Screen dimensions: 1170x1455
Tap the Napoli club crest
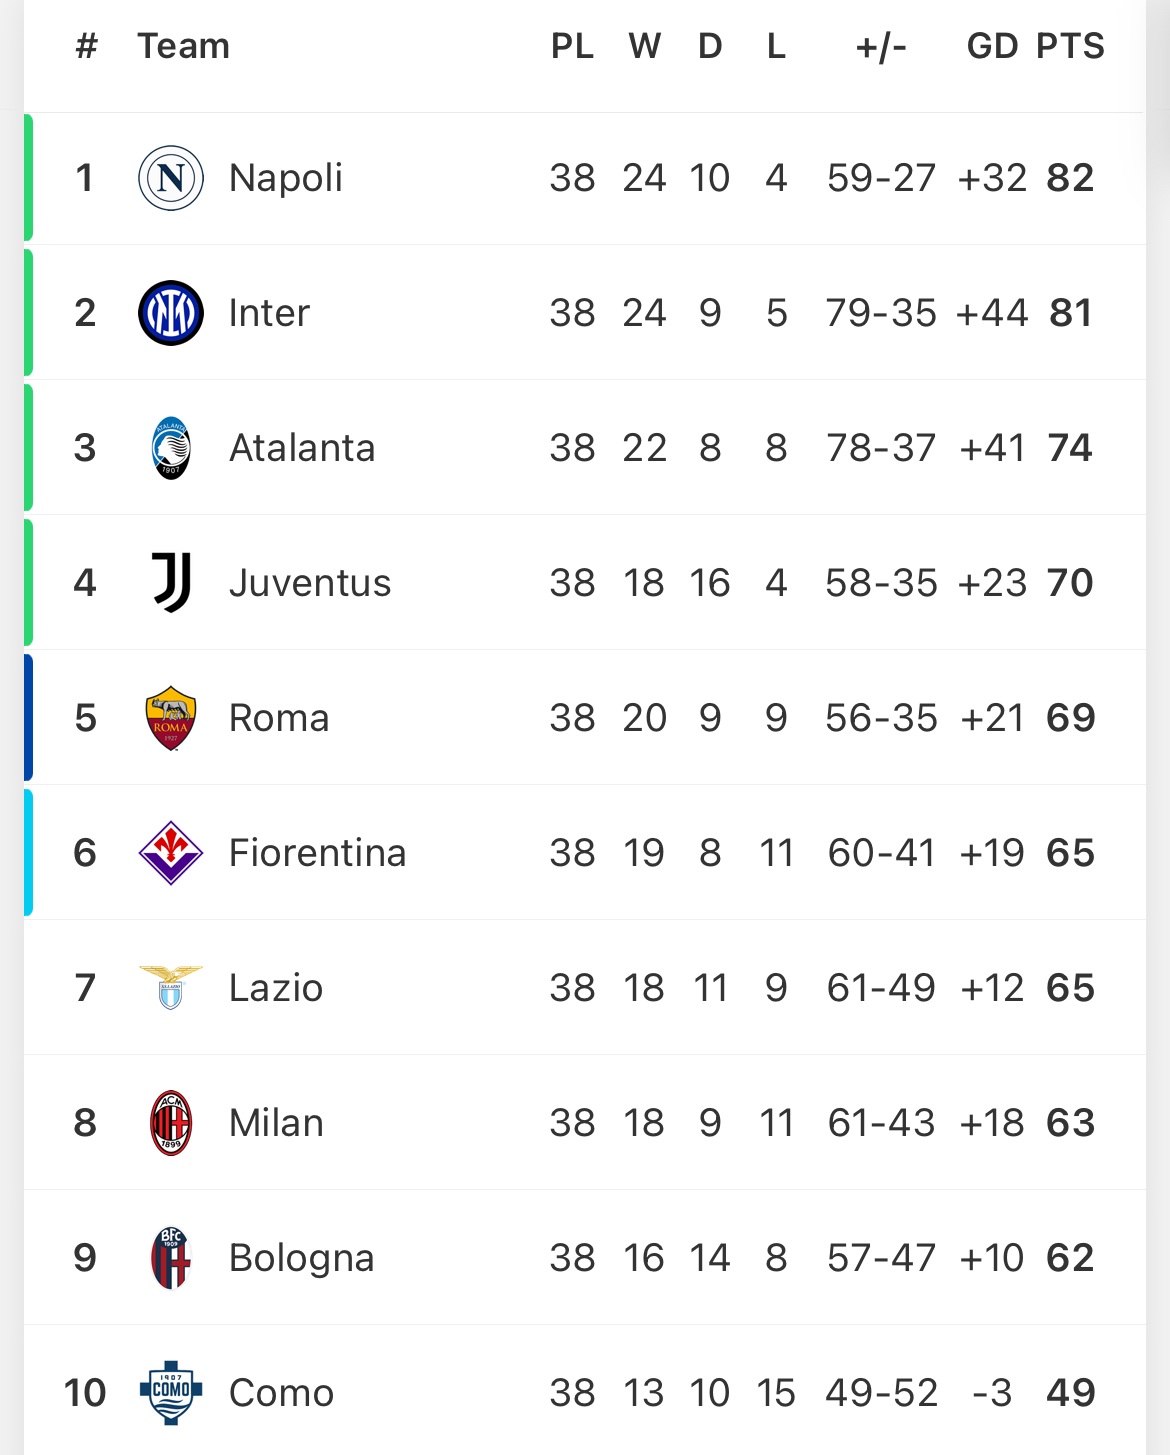pos(171,178)
